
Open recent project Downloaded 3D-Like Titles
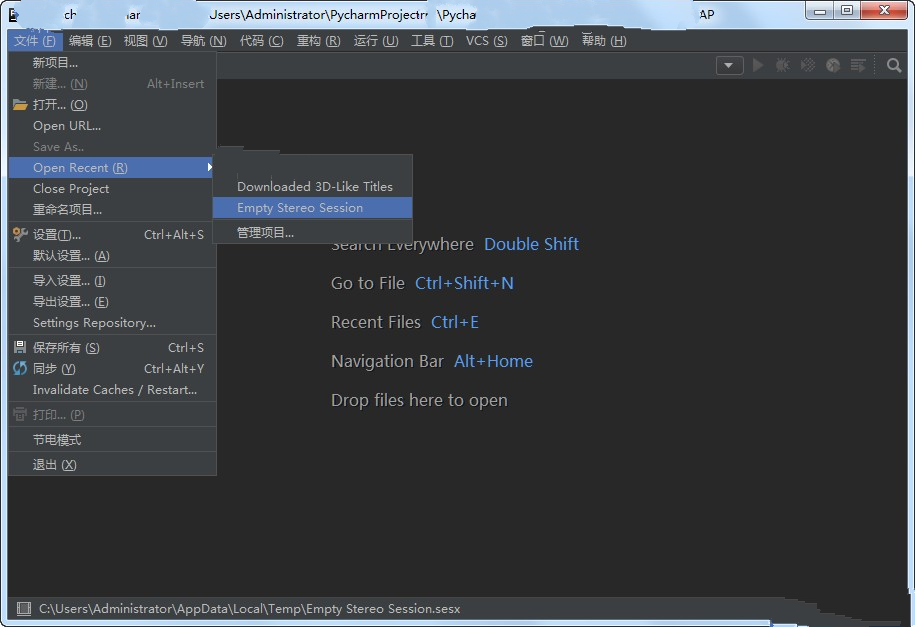[313, 187]
